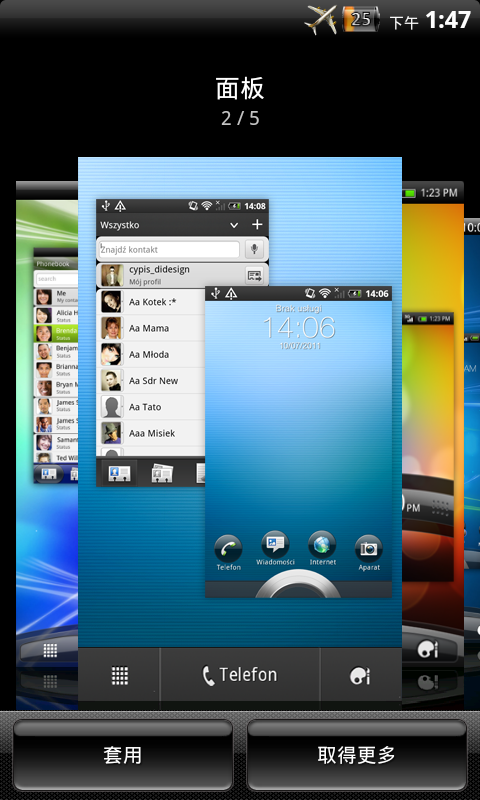The width and height of the screenshot is (480, 800).
Task: Tap the search field in Phonebook preview
Action: (x=57, y=279)
